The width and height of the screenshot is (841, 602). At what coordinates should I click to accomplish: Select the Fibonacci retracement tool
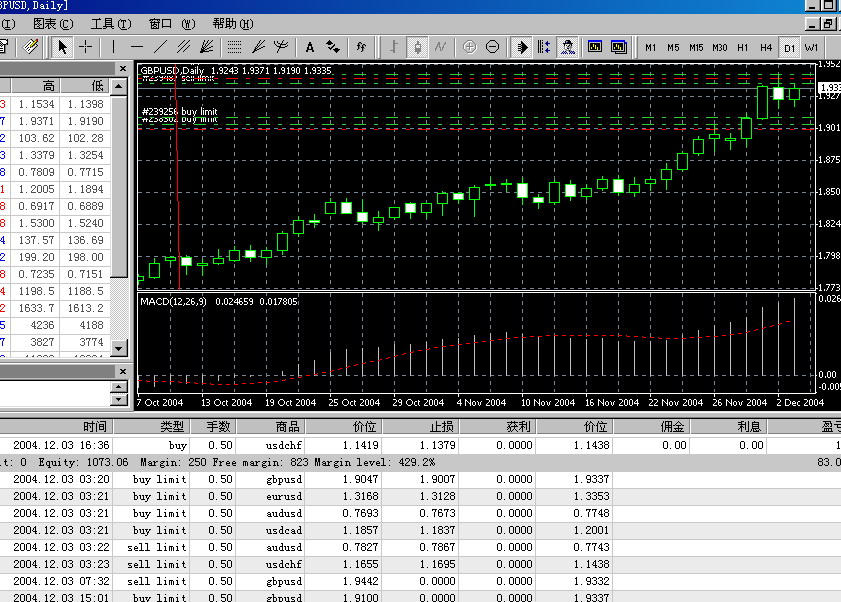click(x=234, y=46)
